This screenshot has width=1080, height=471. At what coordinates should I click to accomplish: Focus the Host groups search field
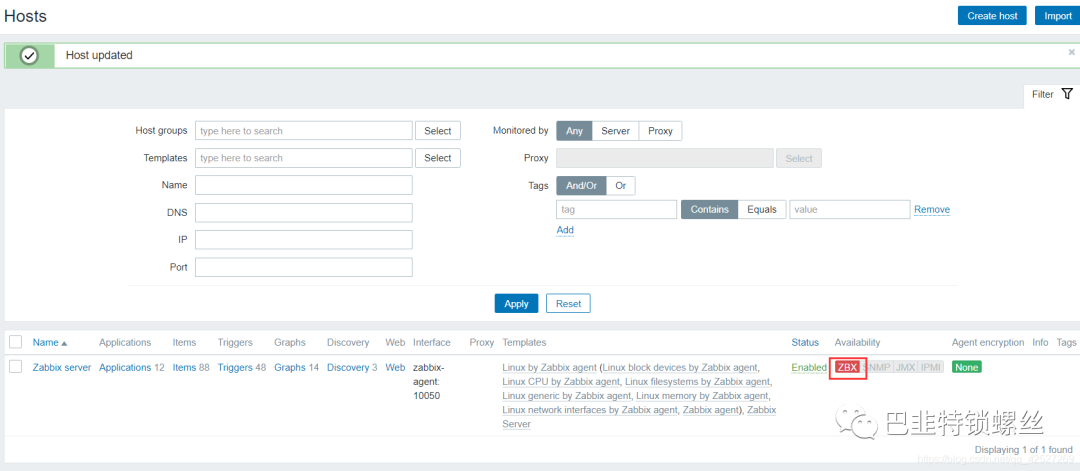[x=304, y=131]
